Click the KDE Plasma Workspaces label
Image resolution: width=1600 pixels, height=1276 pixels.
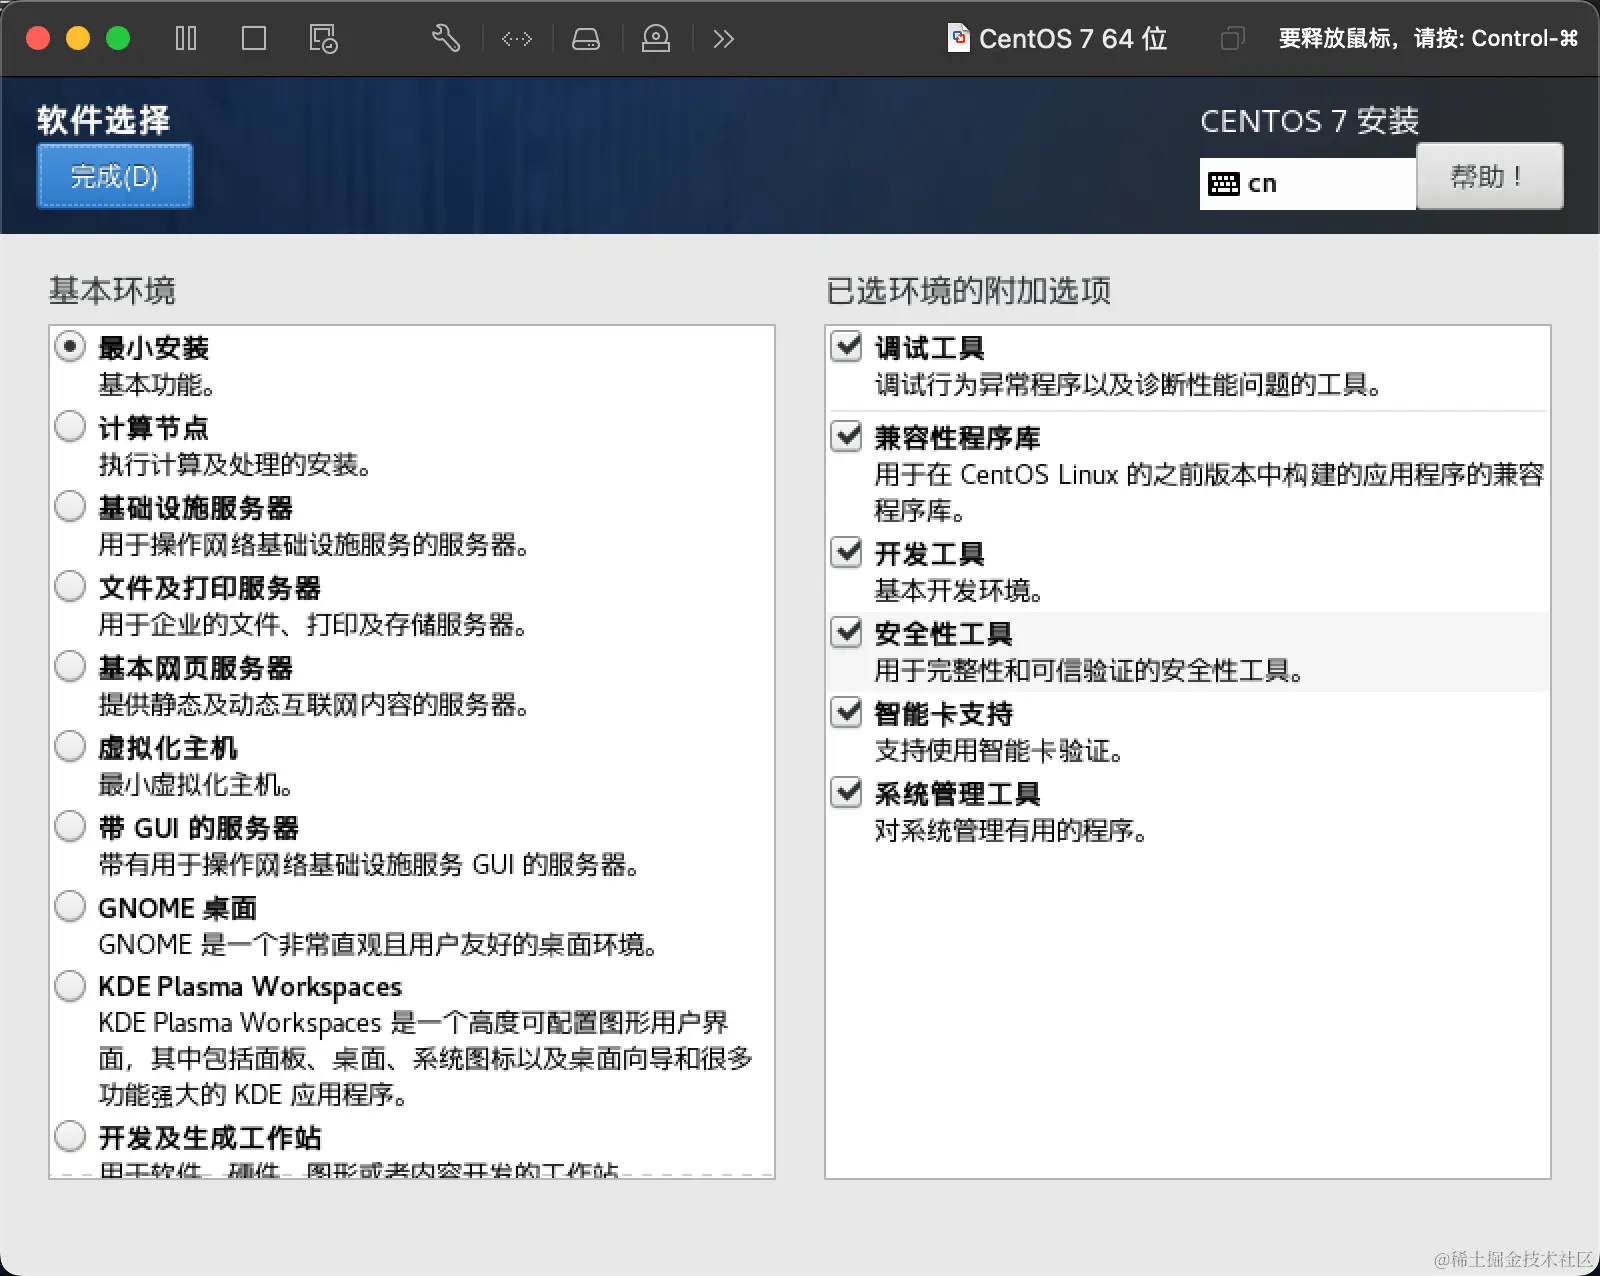coord(250,987)
